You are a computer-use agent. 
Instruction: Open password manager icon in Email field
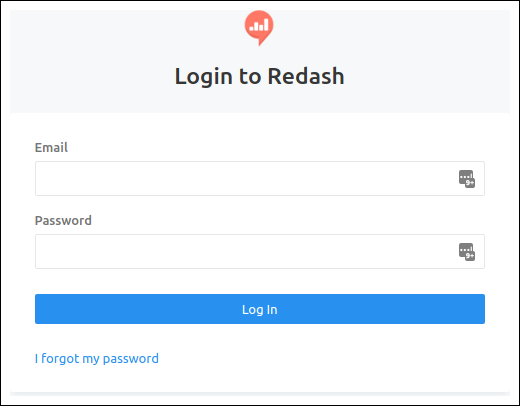[467, 179]
